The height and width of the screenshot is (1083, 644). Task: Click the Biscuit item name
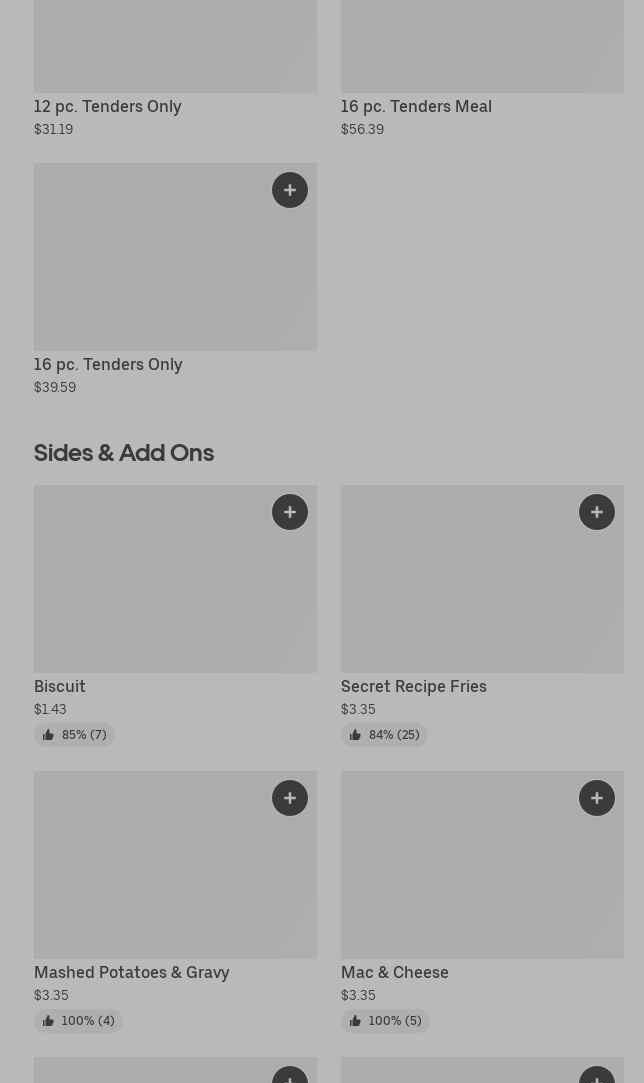tap(60, 686)
